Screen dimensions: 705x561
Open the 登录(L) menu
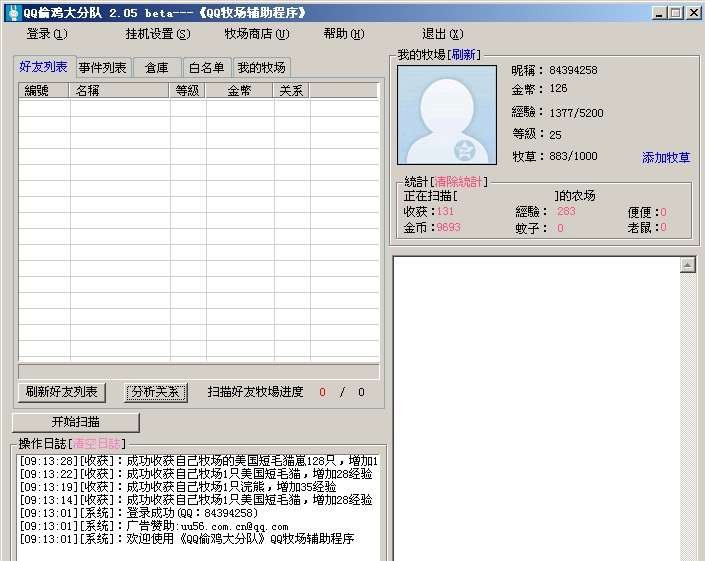[47, 34]
